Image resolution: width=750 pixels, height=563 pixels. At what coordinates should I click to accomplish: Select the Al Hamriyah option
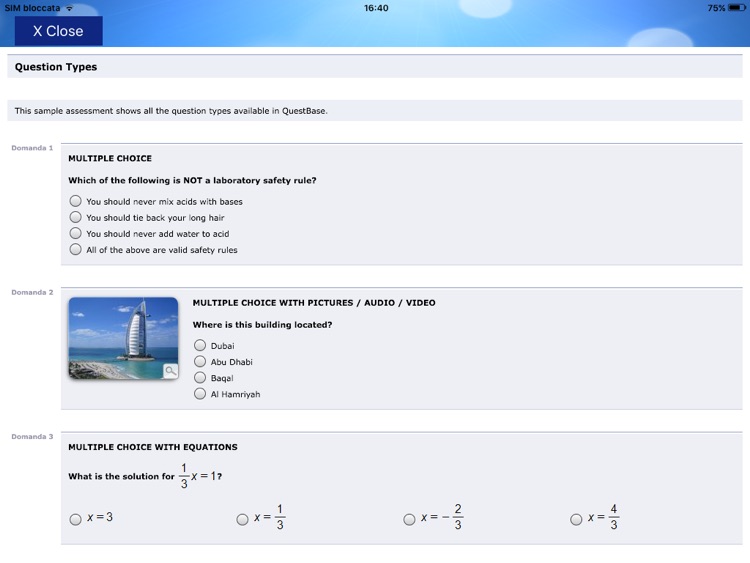click(x=200, y=394)
